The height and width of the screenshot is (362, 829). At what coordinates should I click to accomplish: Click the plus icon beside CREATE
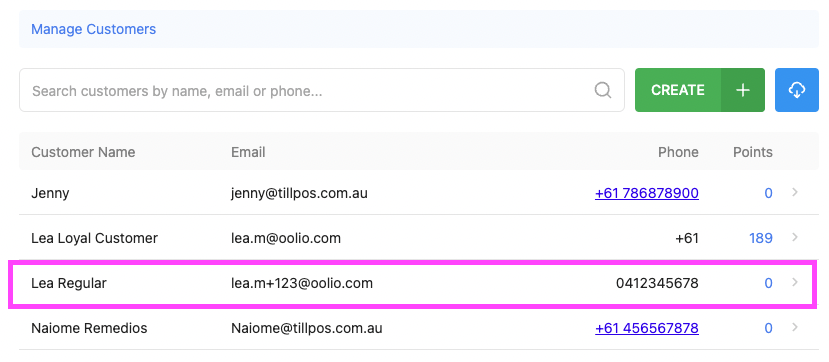coord(743,90)
